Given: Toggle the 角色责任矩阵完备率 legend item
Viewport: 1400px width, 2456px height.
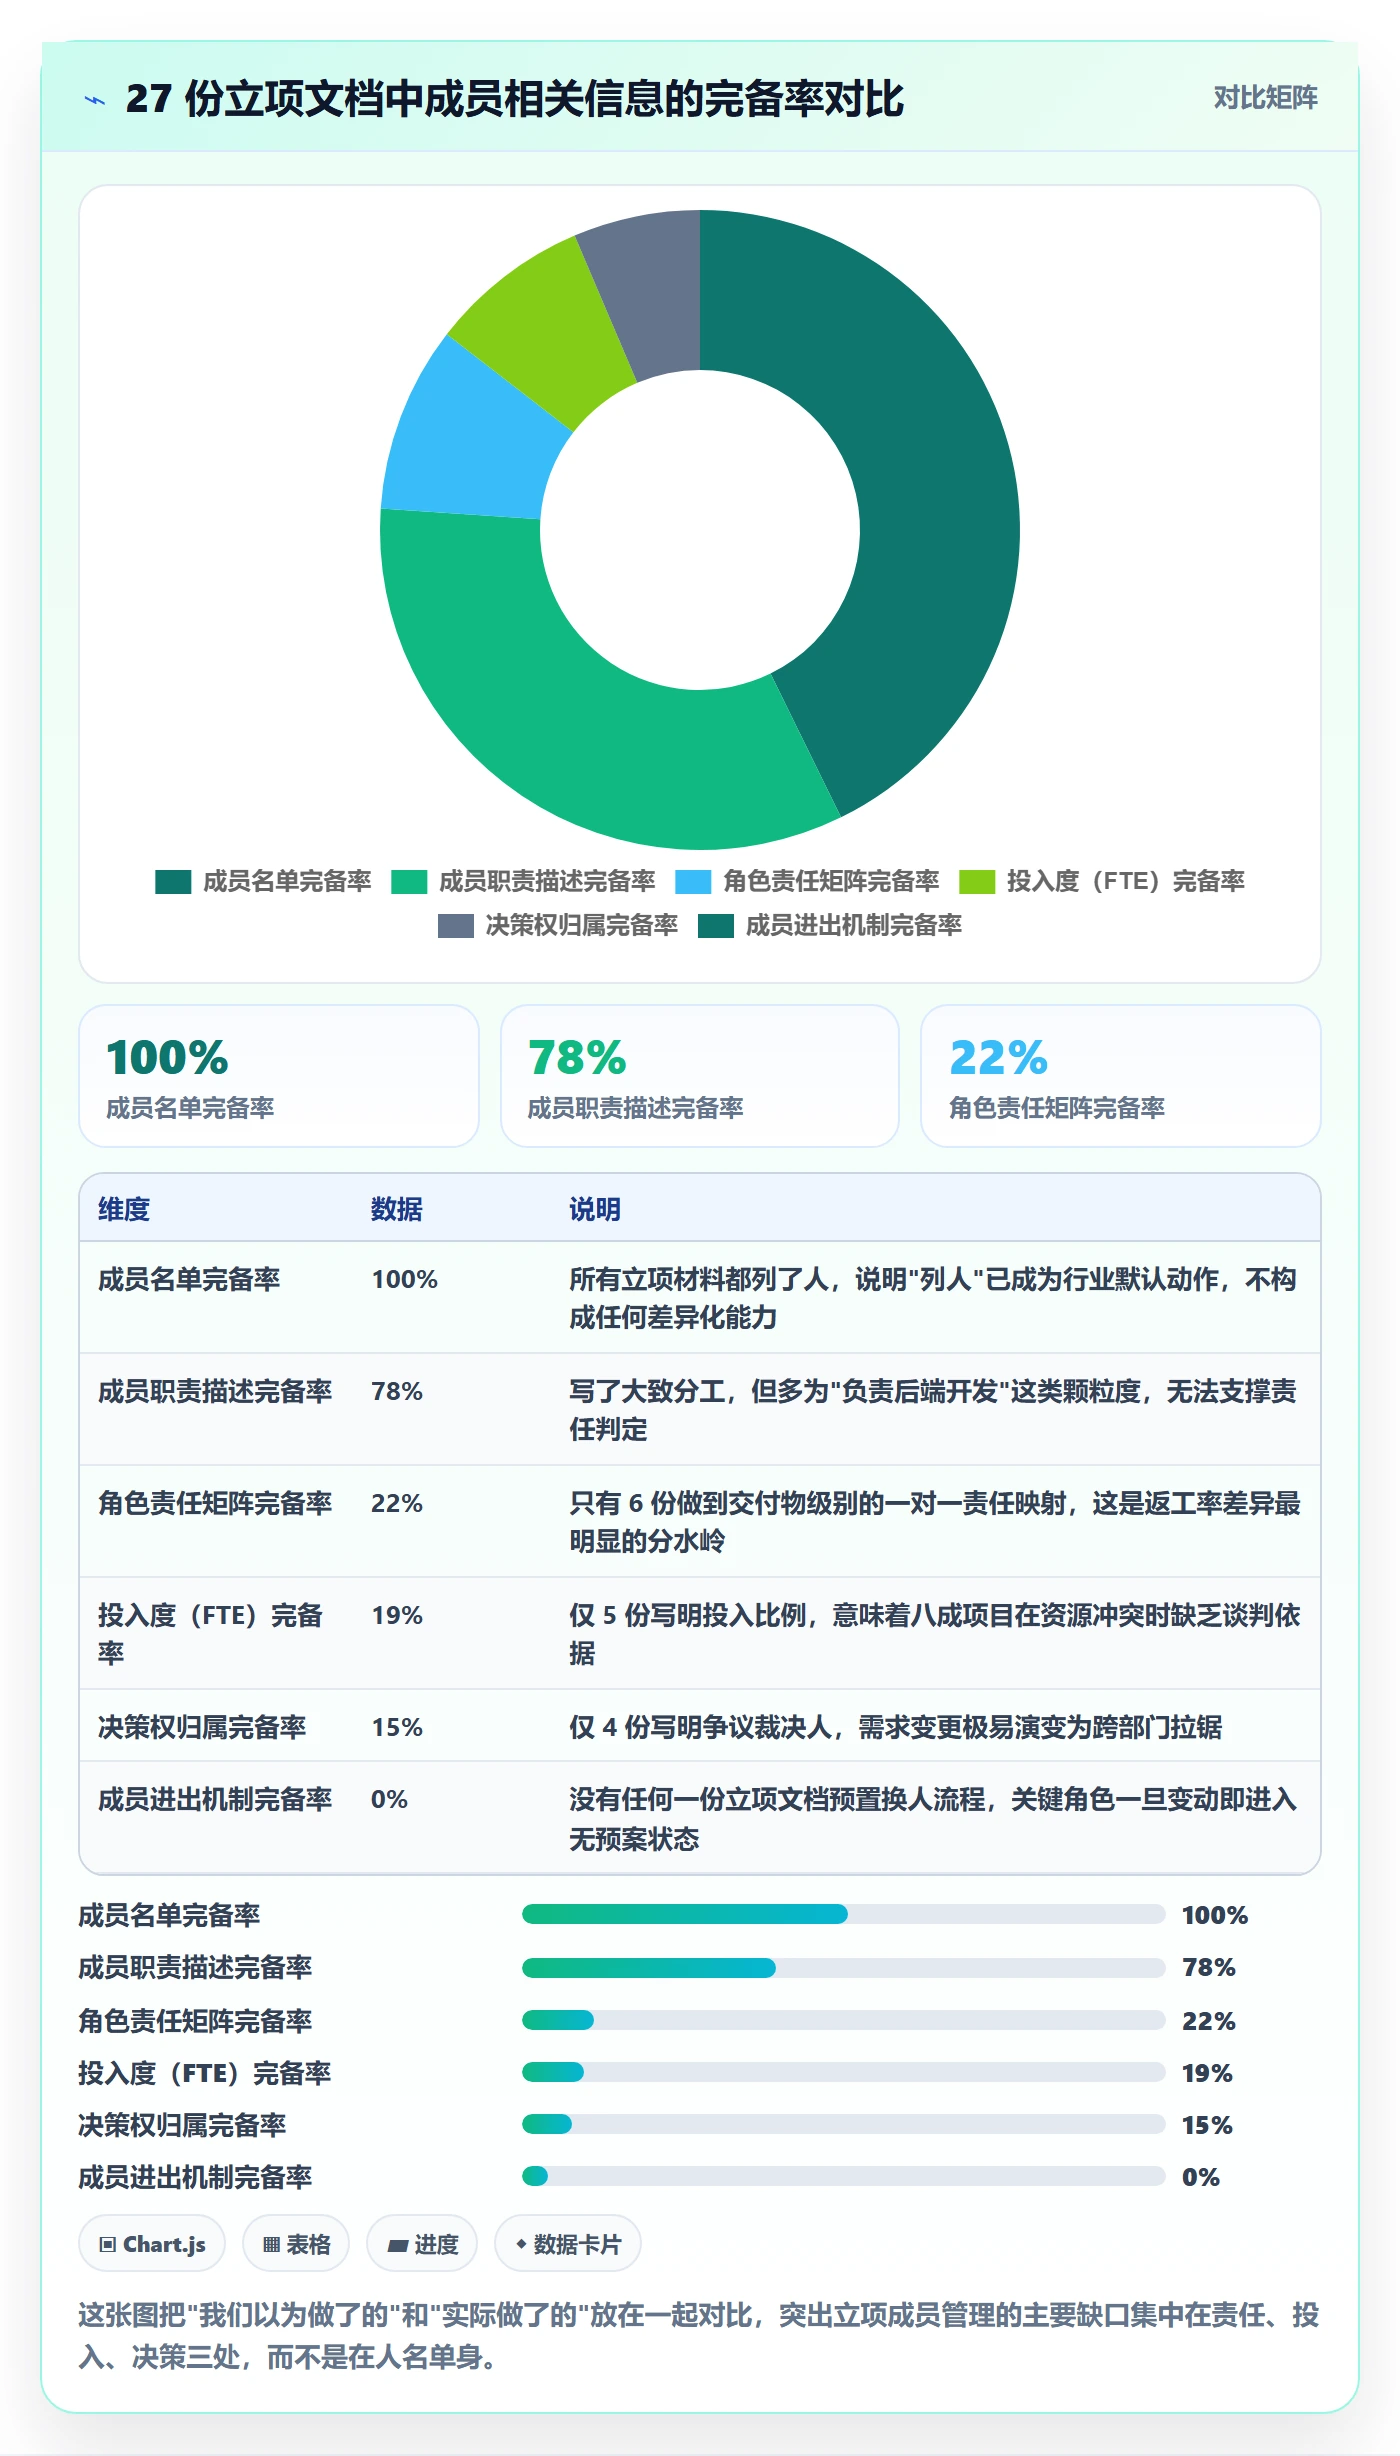Looking at the screenshot, I should pos(807,881).
